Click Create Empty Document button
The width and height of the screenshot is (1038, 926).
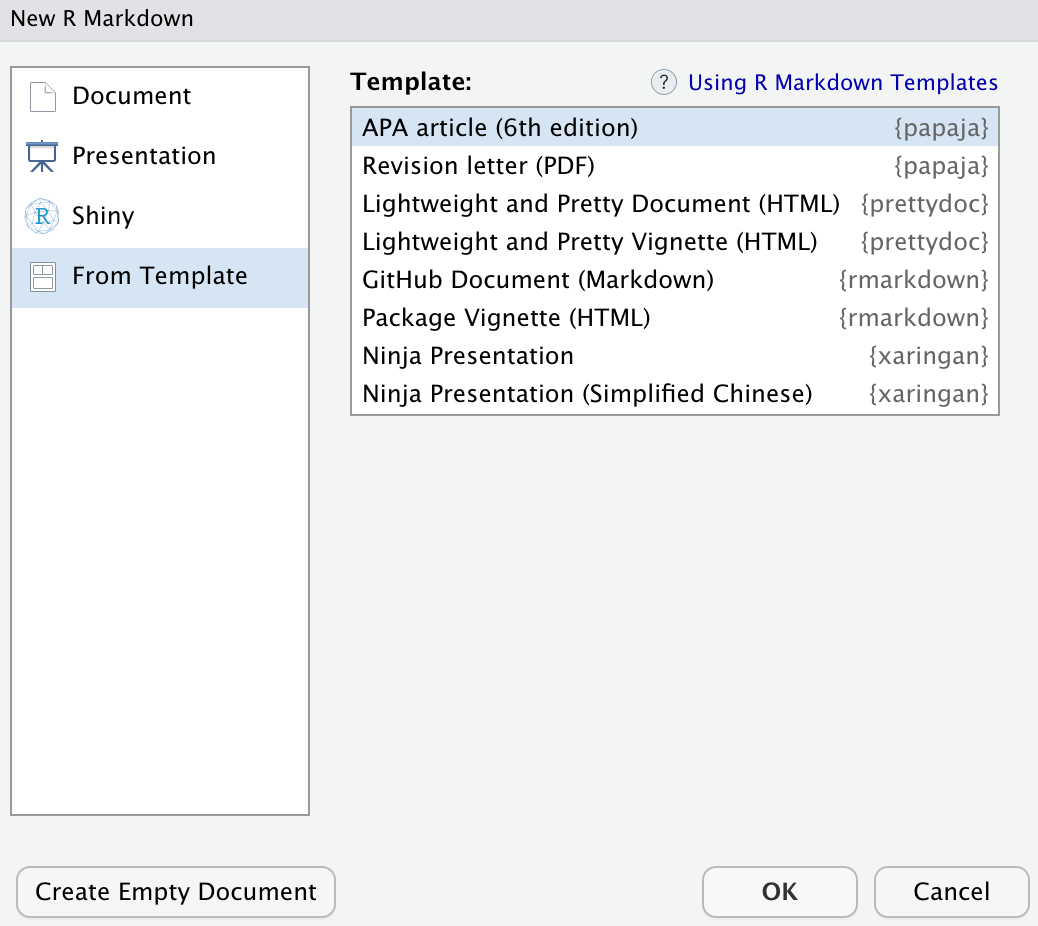[x=175, y=892]
